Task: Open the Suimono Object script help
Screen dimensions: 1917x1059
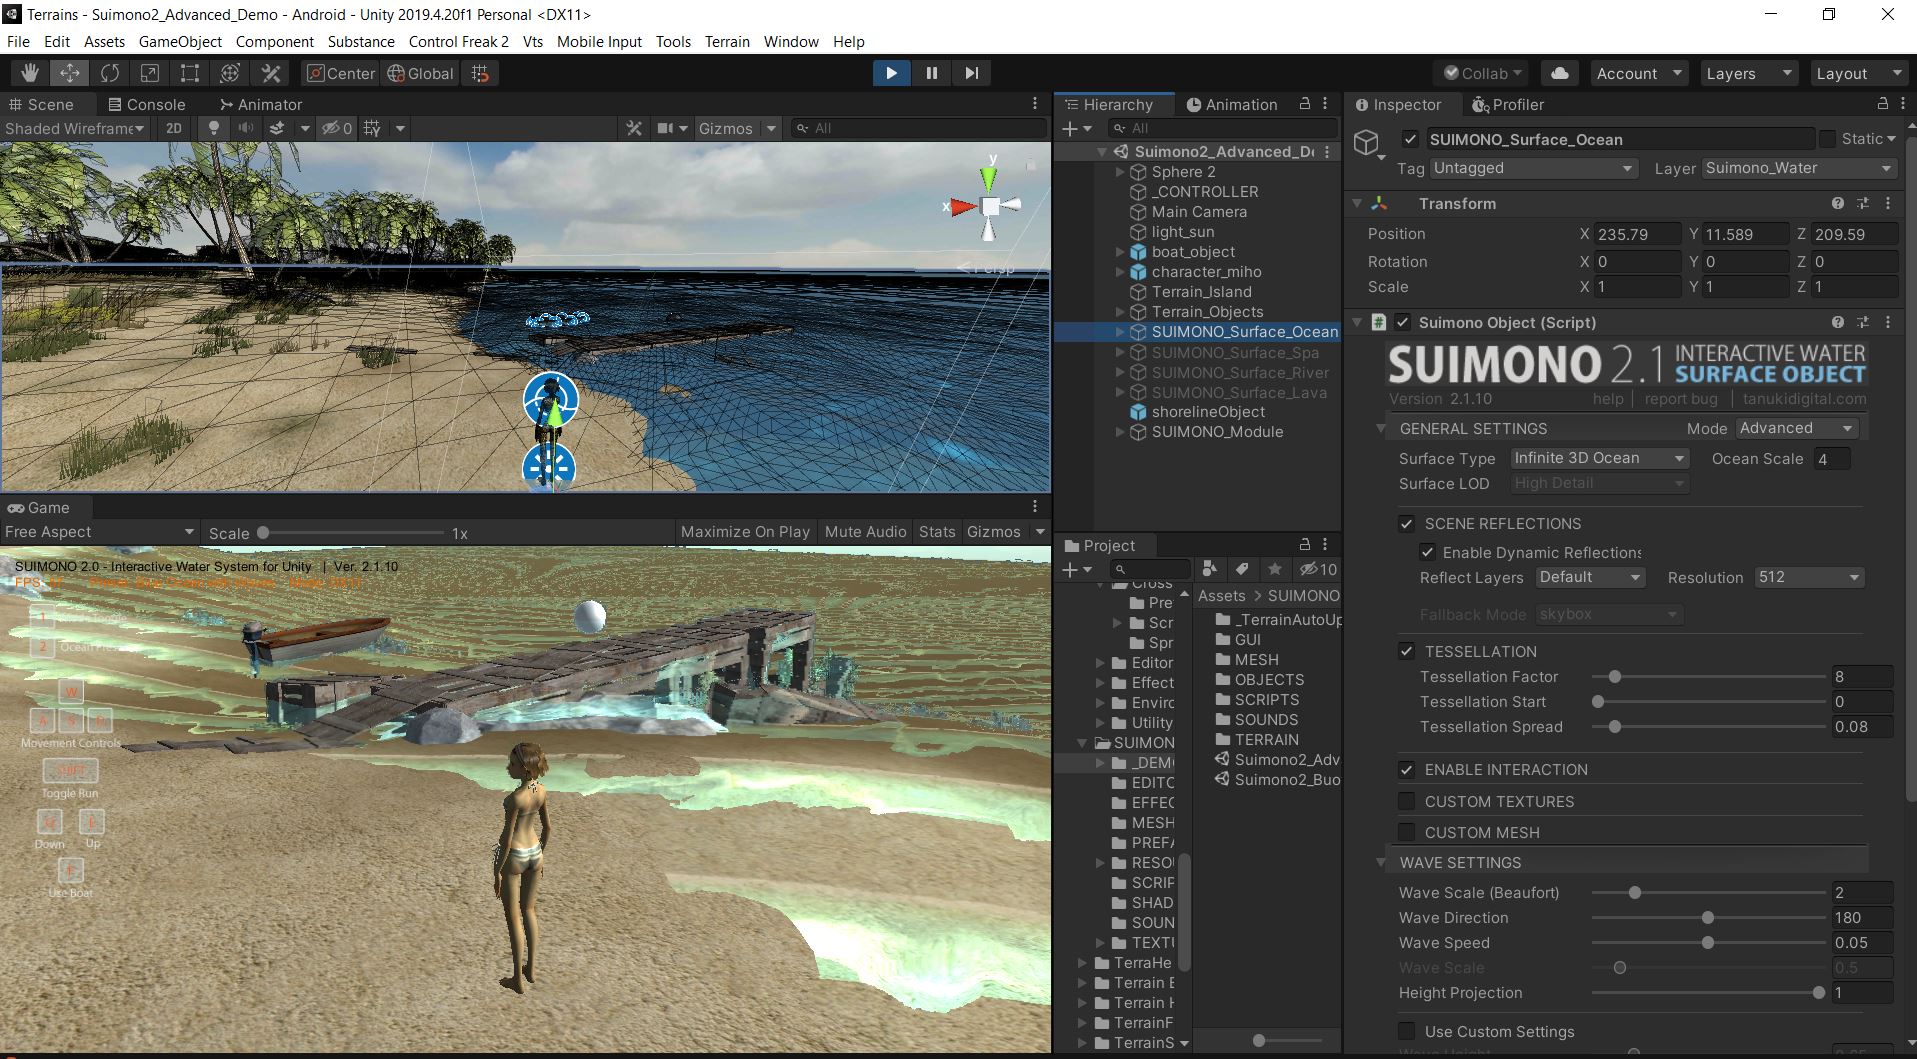Action: click(1838, 322)
